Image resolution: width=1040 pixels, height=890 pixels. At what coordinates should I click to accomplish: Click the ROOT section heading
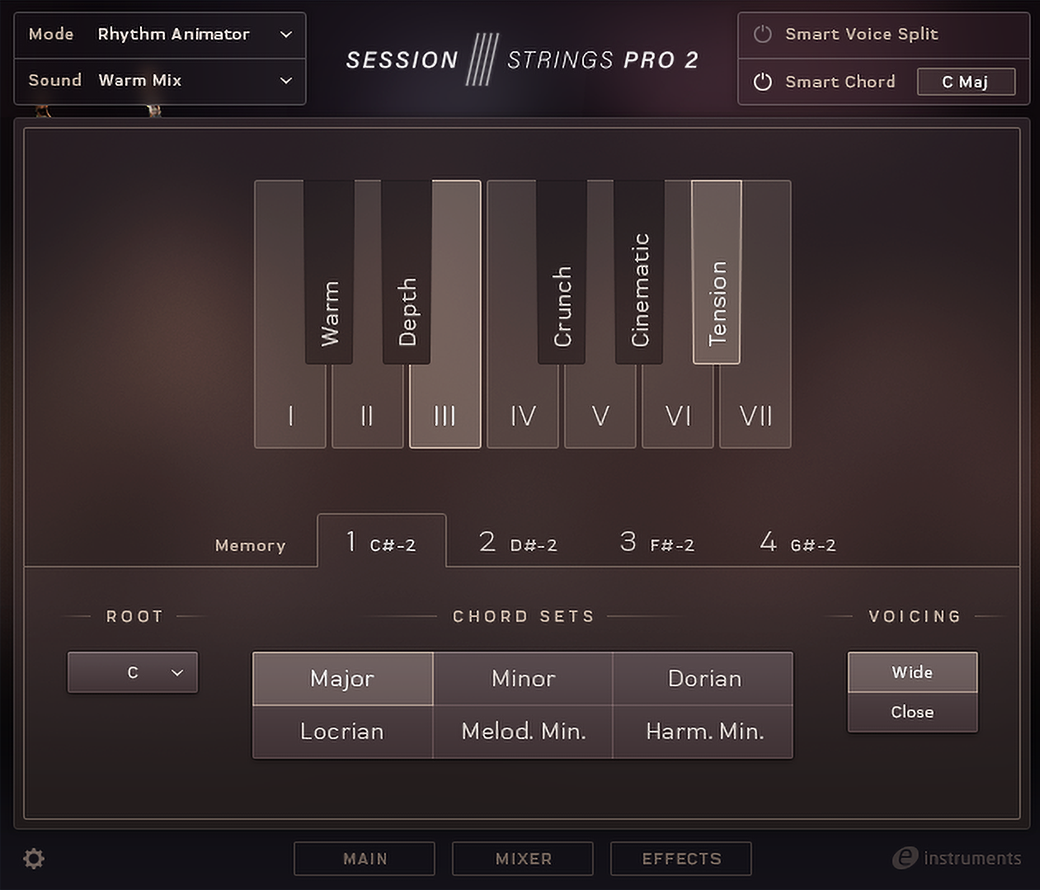135,616
